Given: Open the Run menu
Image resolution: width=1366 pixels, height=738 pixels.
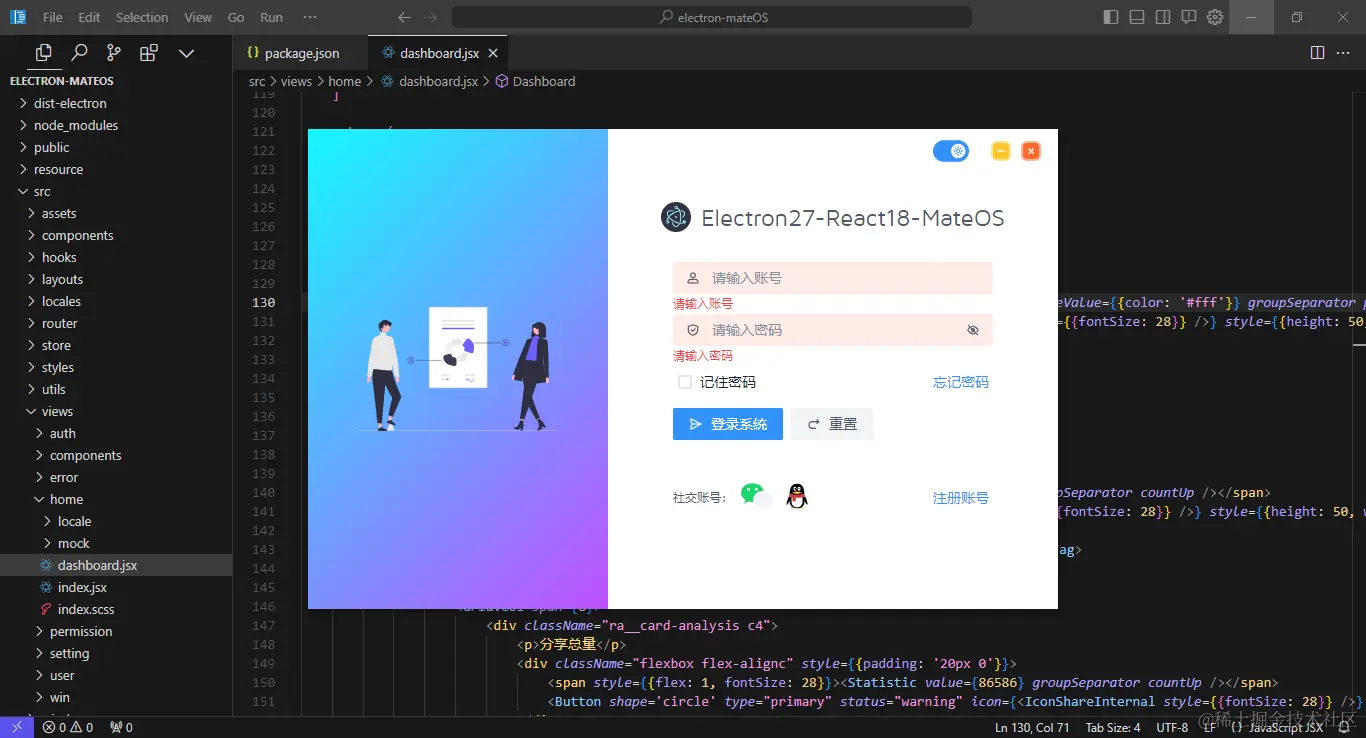Looking at the screenshot, I should [x=270, y=16].
